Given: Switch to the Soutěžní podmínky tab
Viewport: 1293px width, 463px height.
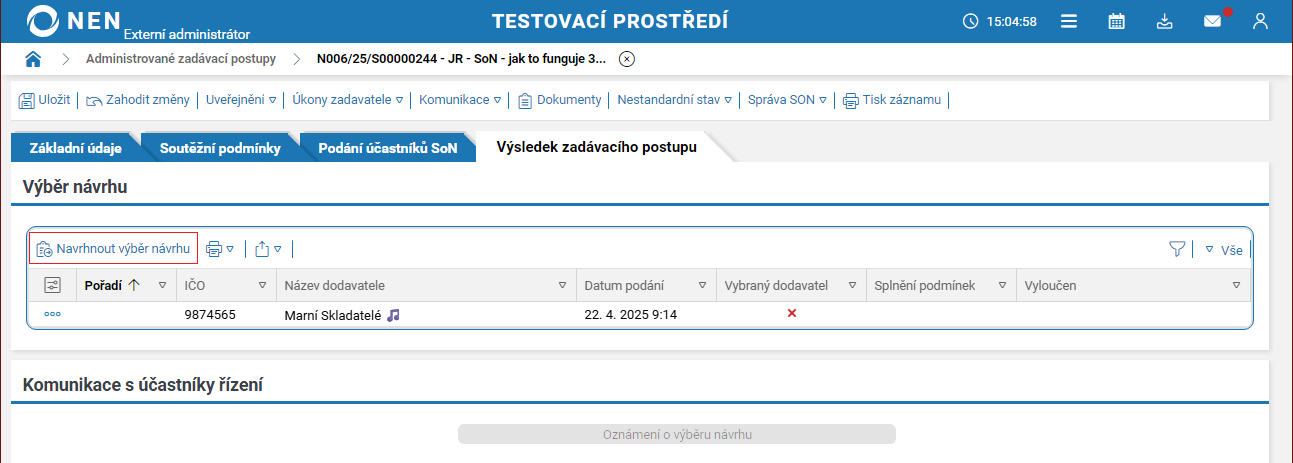Looking at the screenshot, I should 220,148.
